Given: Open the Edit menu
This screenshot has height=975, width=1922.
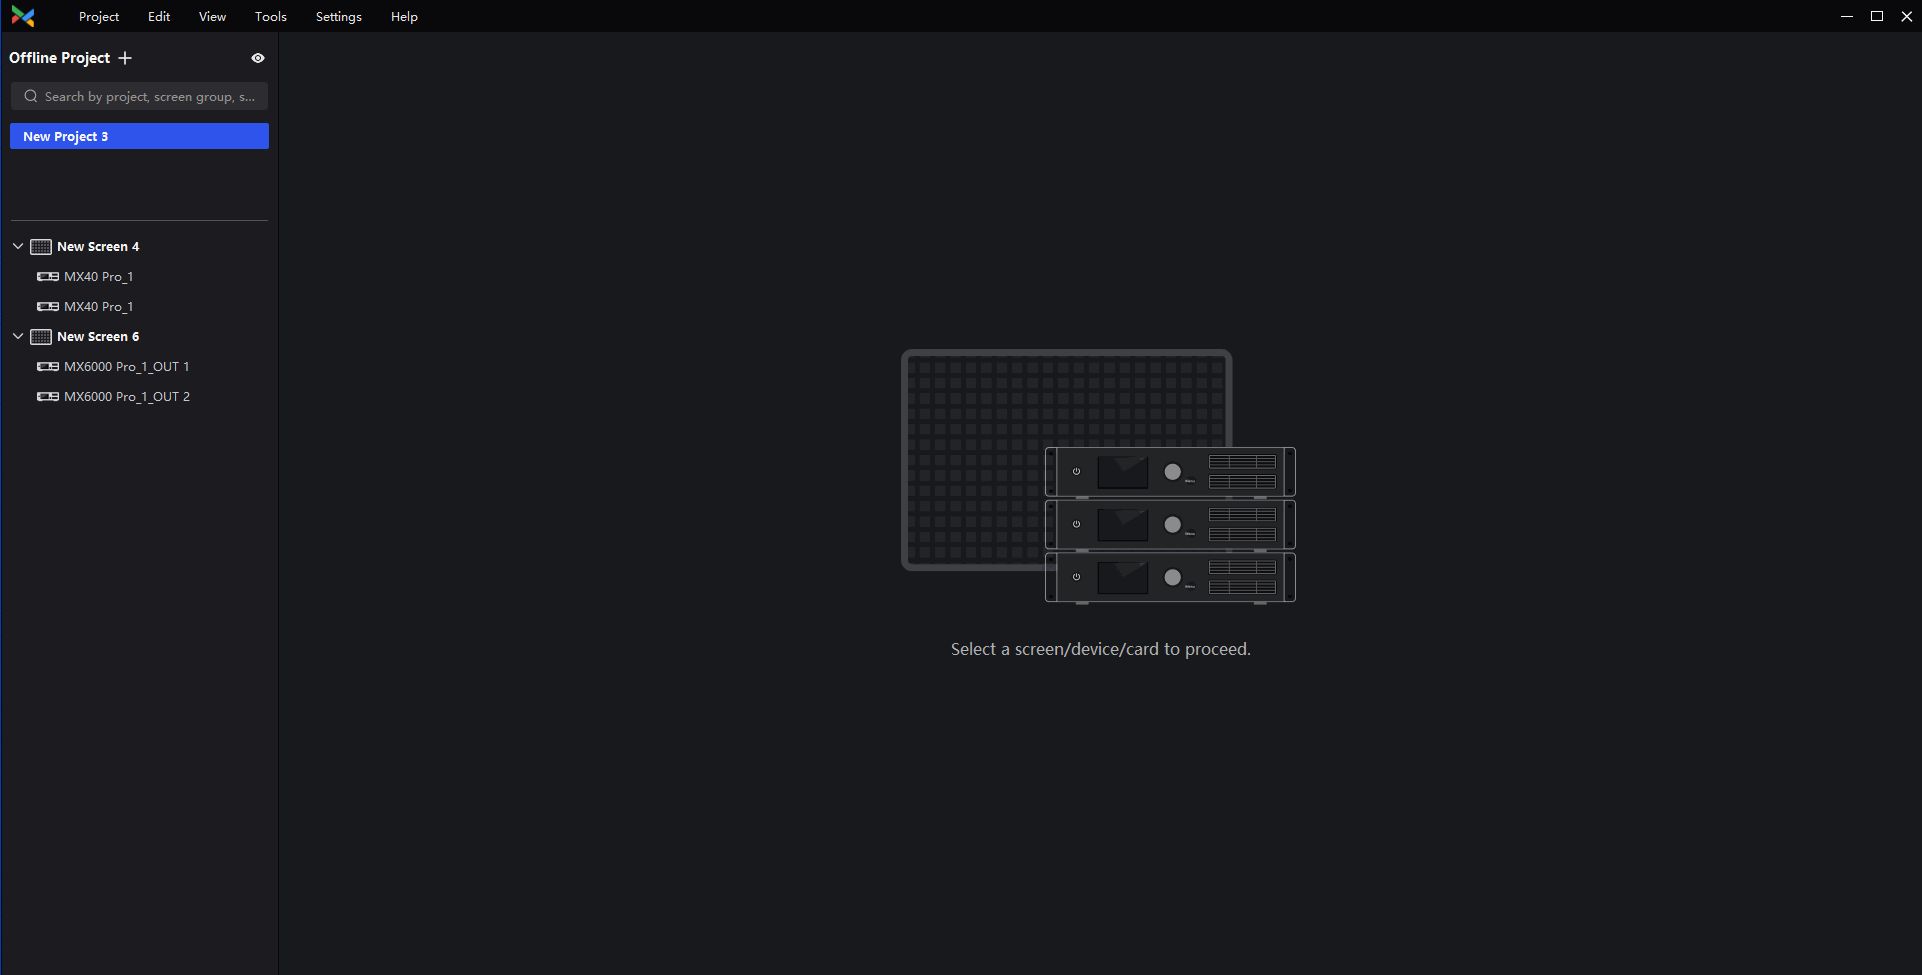Looking at the screenshot, I should point(159,17).
